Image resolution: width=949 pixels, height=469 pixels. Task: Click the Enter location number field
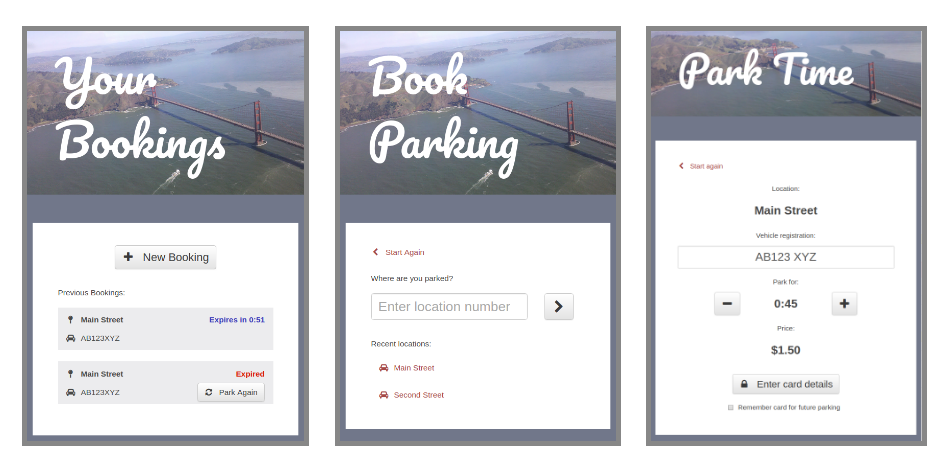(x=449, y=306)
